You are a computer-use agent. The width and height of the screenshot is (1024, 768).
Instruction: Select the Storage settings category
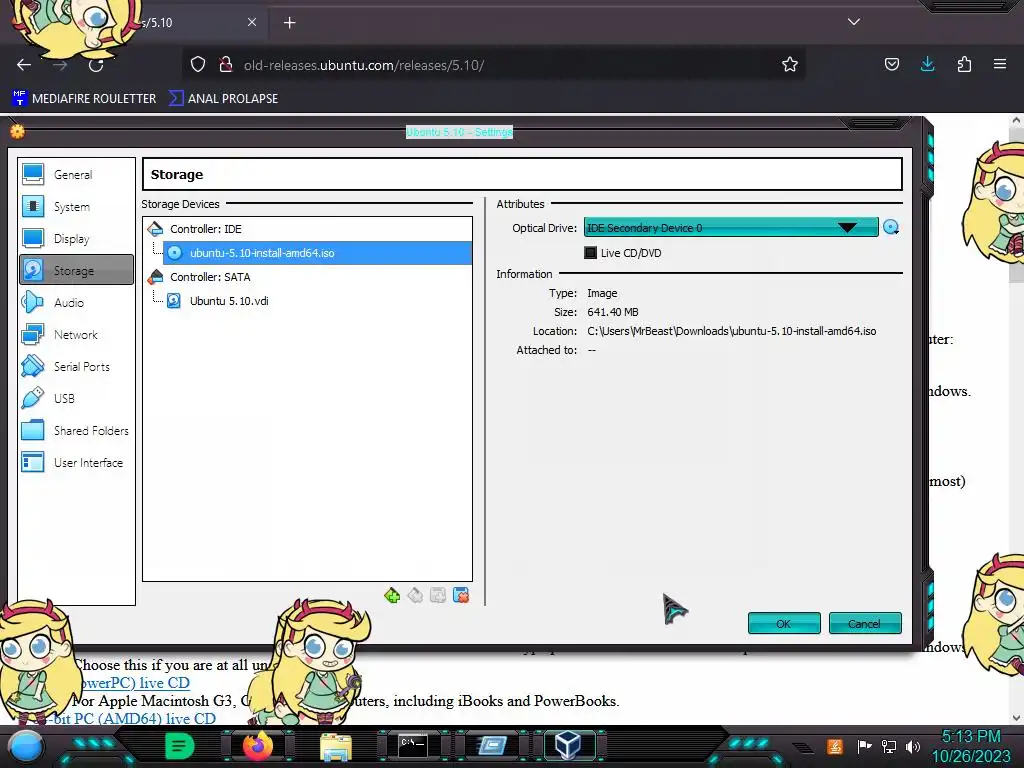[76, 270]
